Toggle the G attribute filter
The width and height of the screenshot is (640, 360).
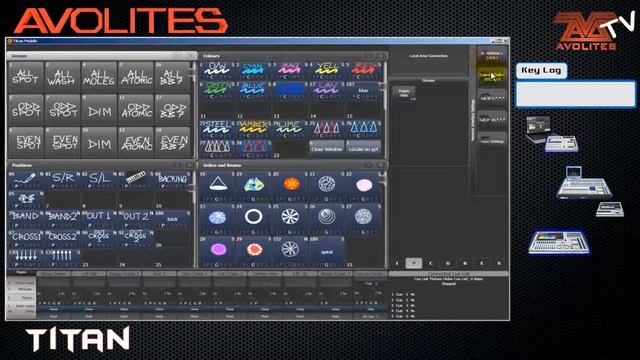[448, 263]
